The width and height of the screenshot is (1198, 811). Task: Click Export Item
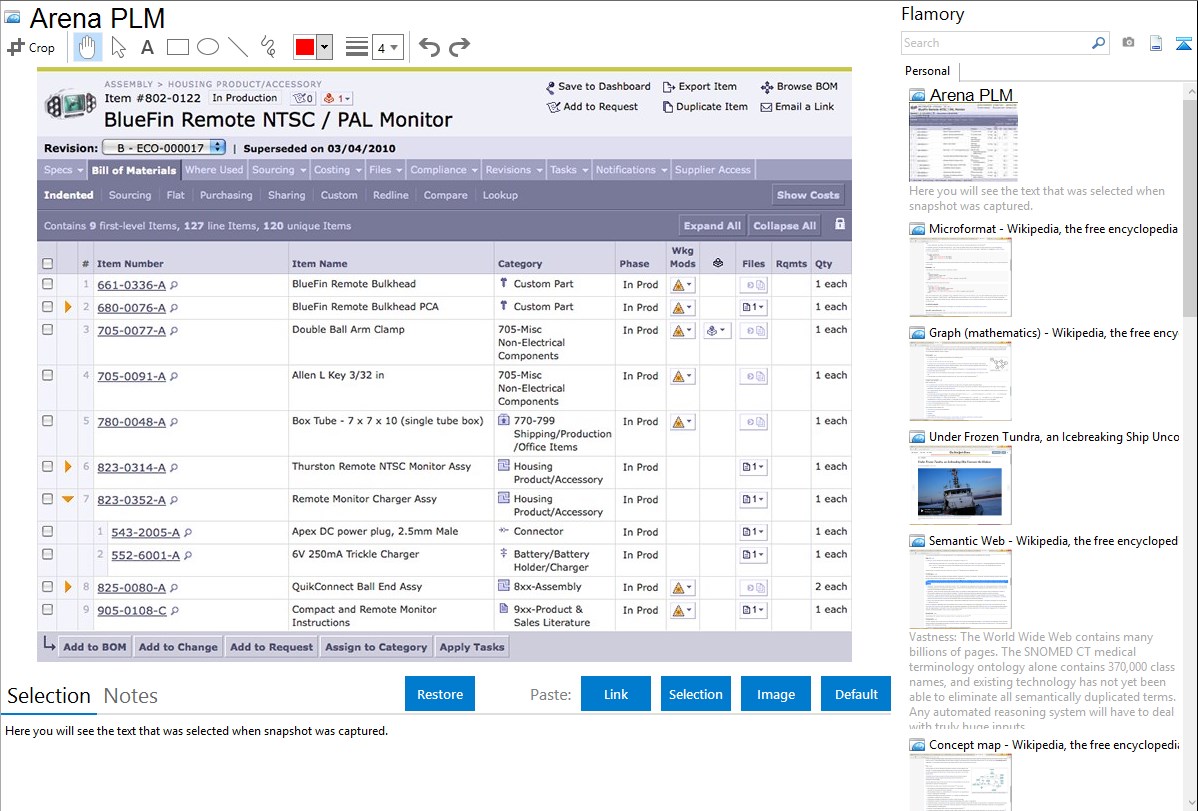click(x=700, y=86)
